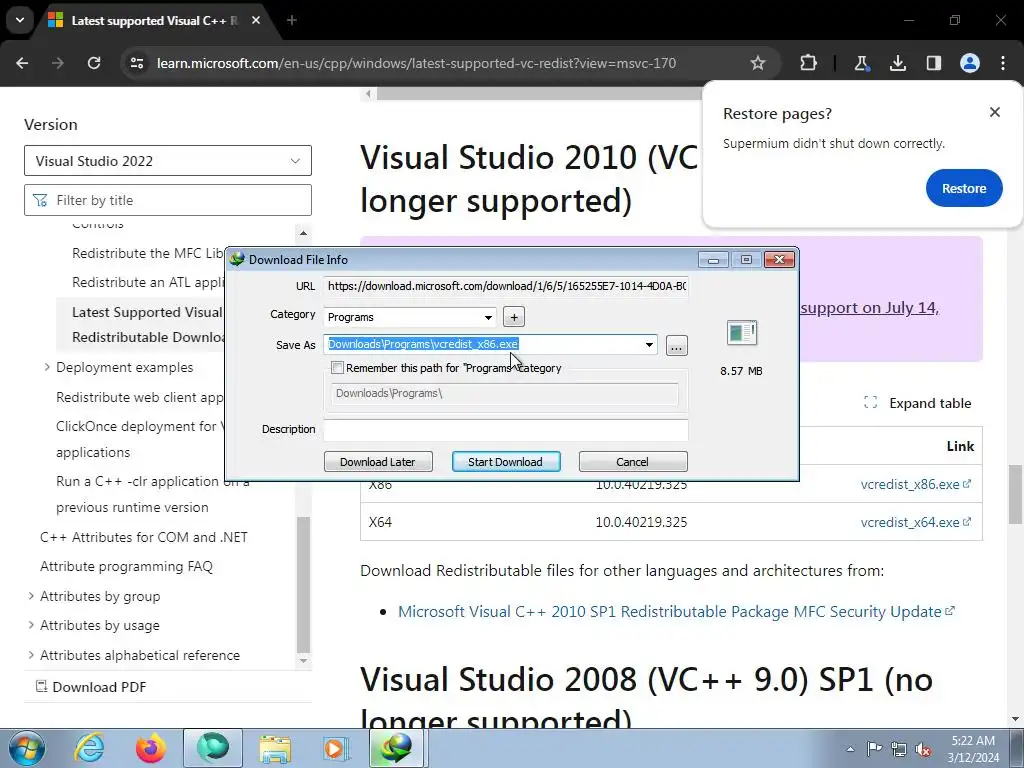Open browser three-dot menu

(x=1003, y=63)
